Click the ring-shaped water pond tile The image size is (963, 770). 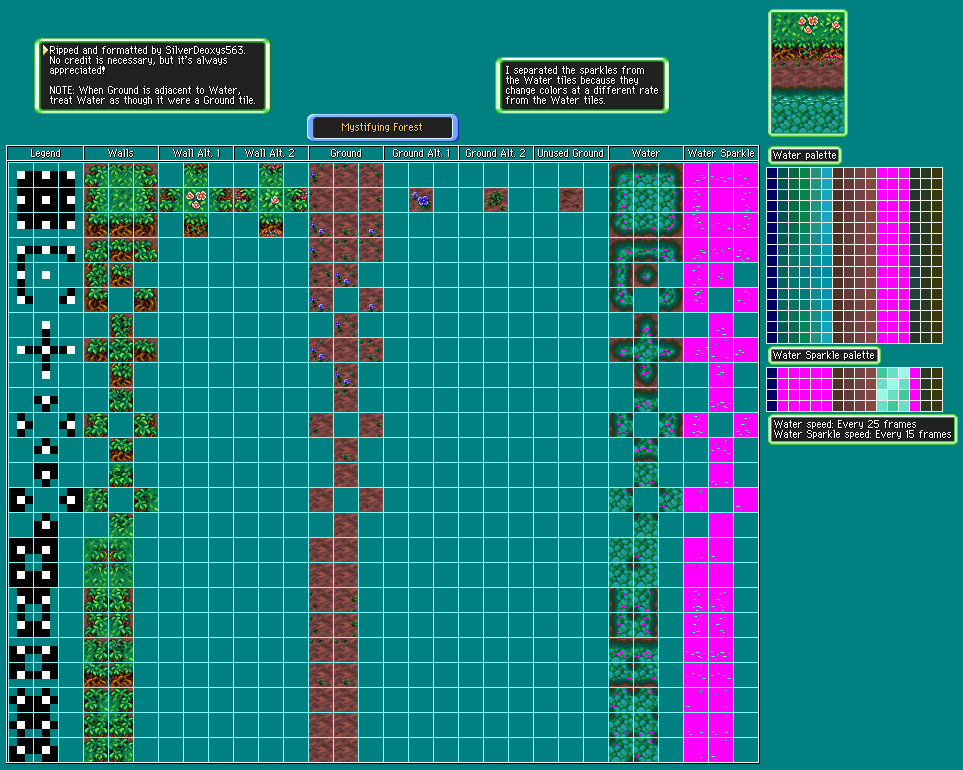pyautogui.click(x=645, y=275)
